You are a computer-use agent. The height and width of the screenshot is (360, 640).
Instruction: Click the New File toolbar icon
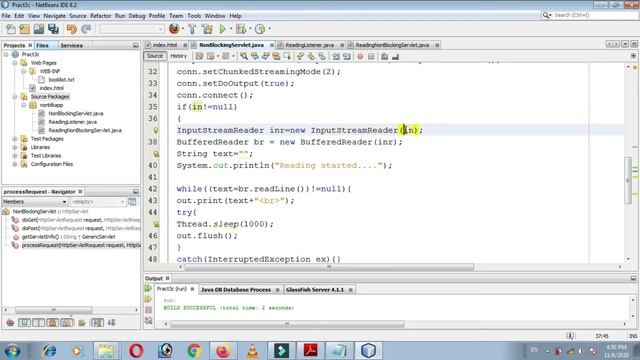[x=11, y=29]
